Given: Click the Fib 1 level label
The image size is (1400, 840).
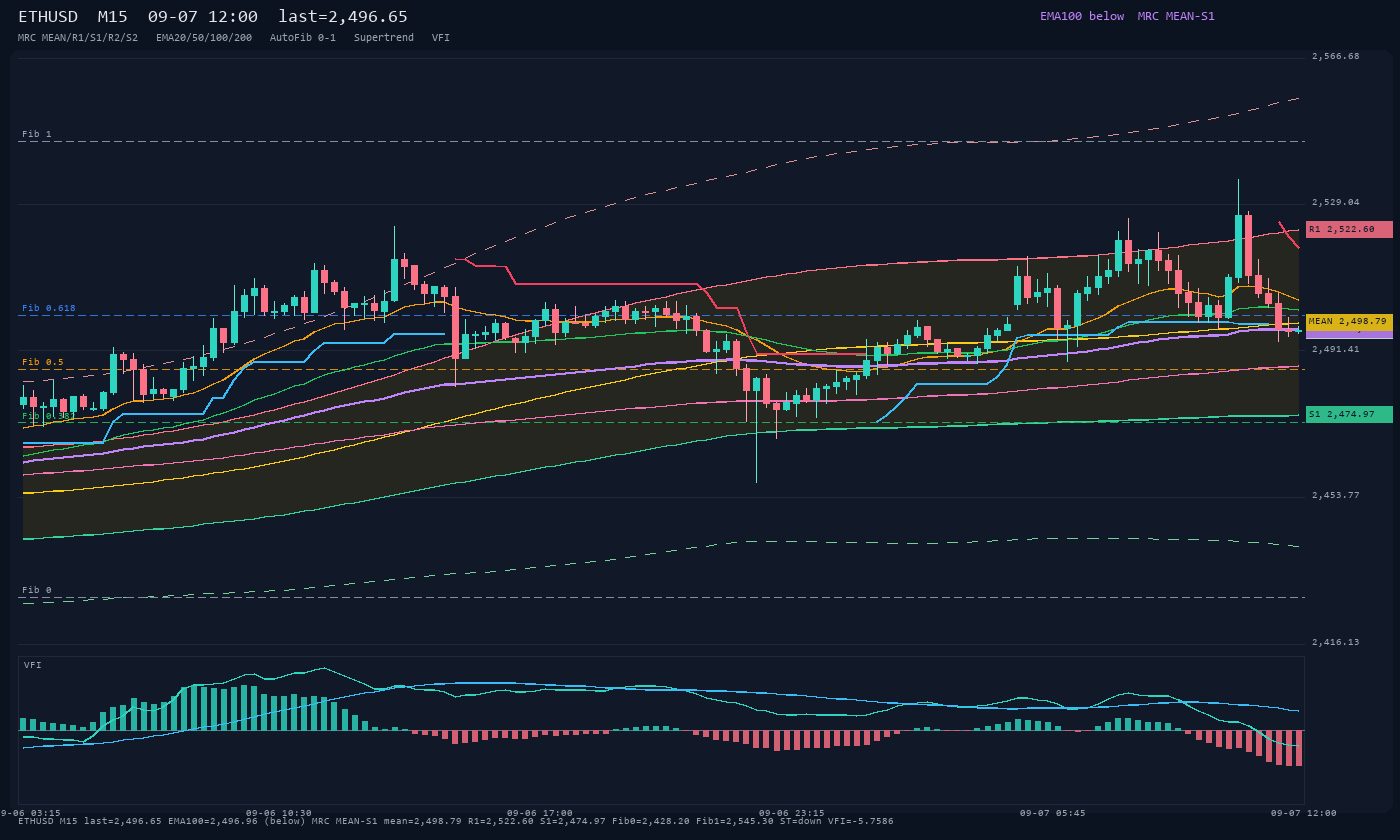Looking at the screenshot, I should click(37, 134).
